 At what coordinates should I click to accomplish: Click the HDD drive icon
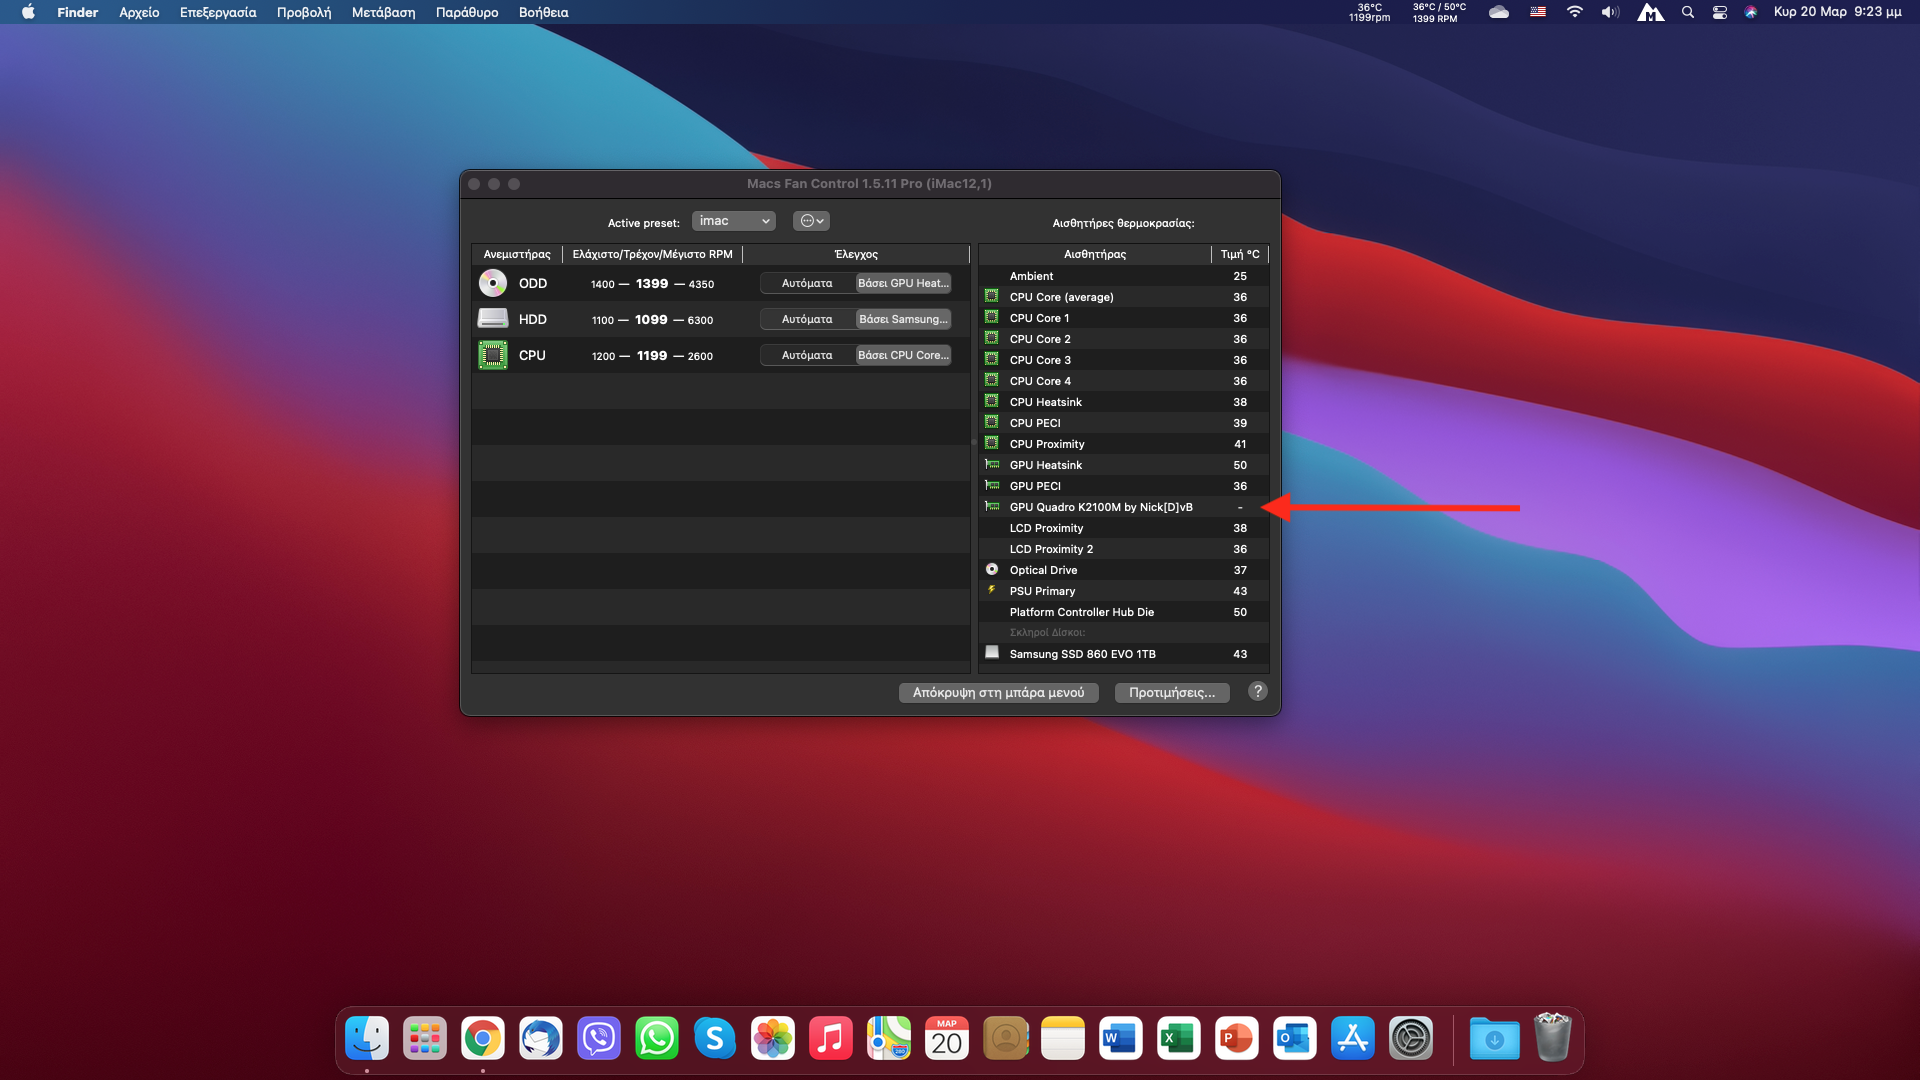pos(492,319)
